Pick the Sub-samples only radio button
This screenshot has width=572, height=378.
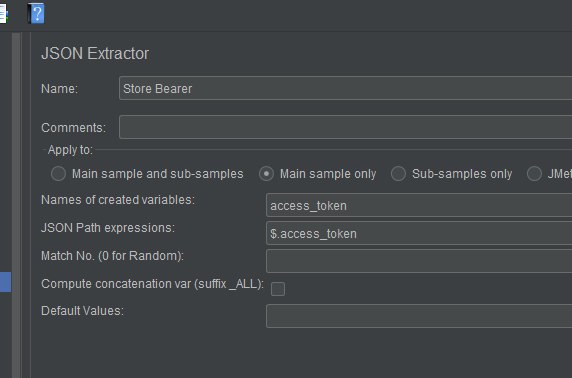tap(398, 174)
